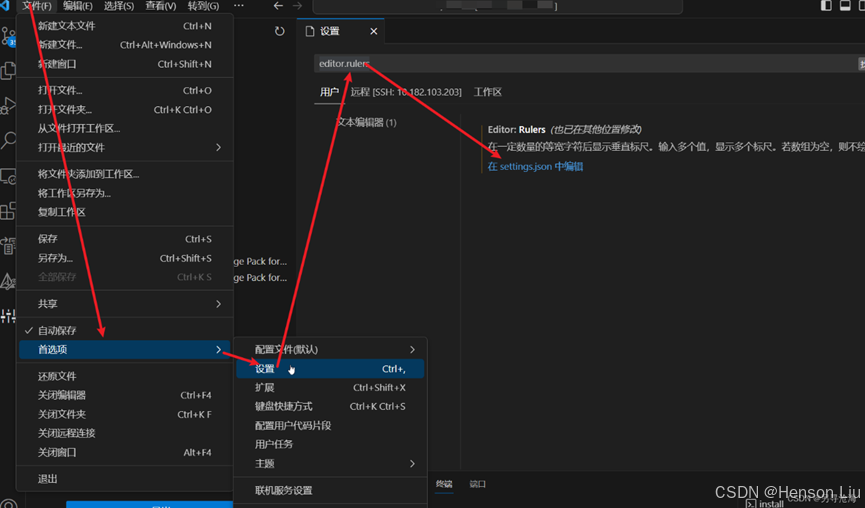The image size is (865, 508).
Task: Focus the settings search box with editor.rulers
Action: click(587, 64)
